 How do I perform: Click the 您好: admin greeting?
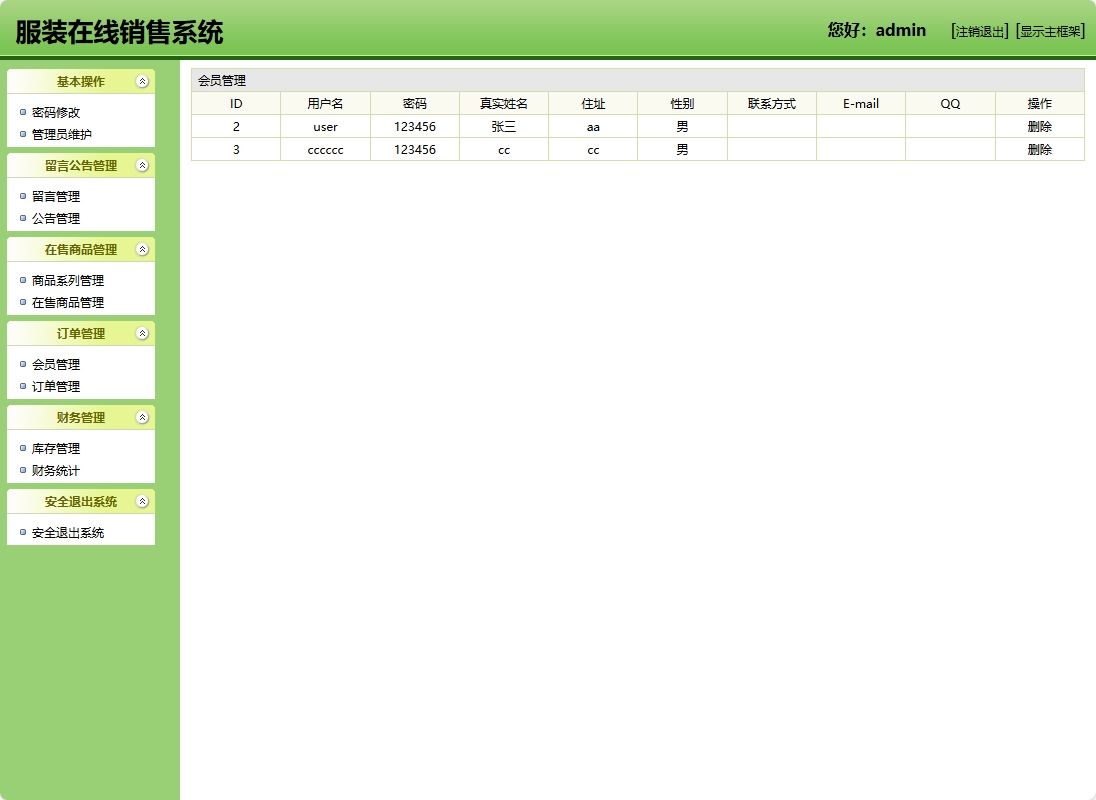point(877,30)
